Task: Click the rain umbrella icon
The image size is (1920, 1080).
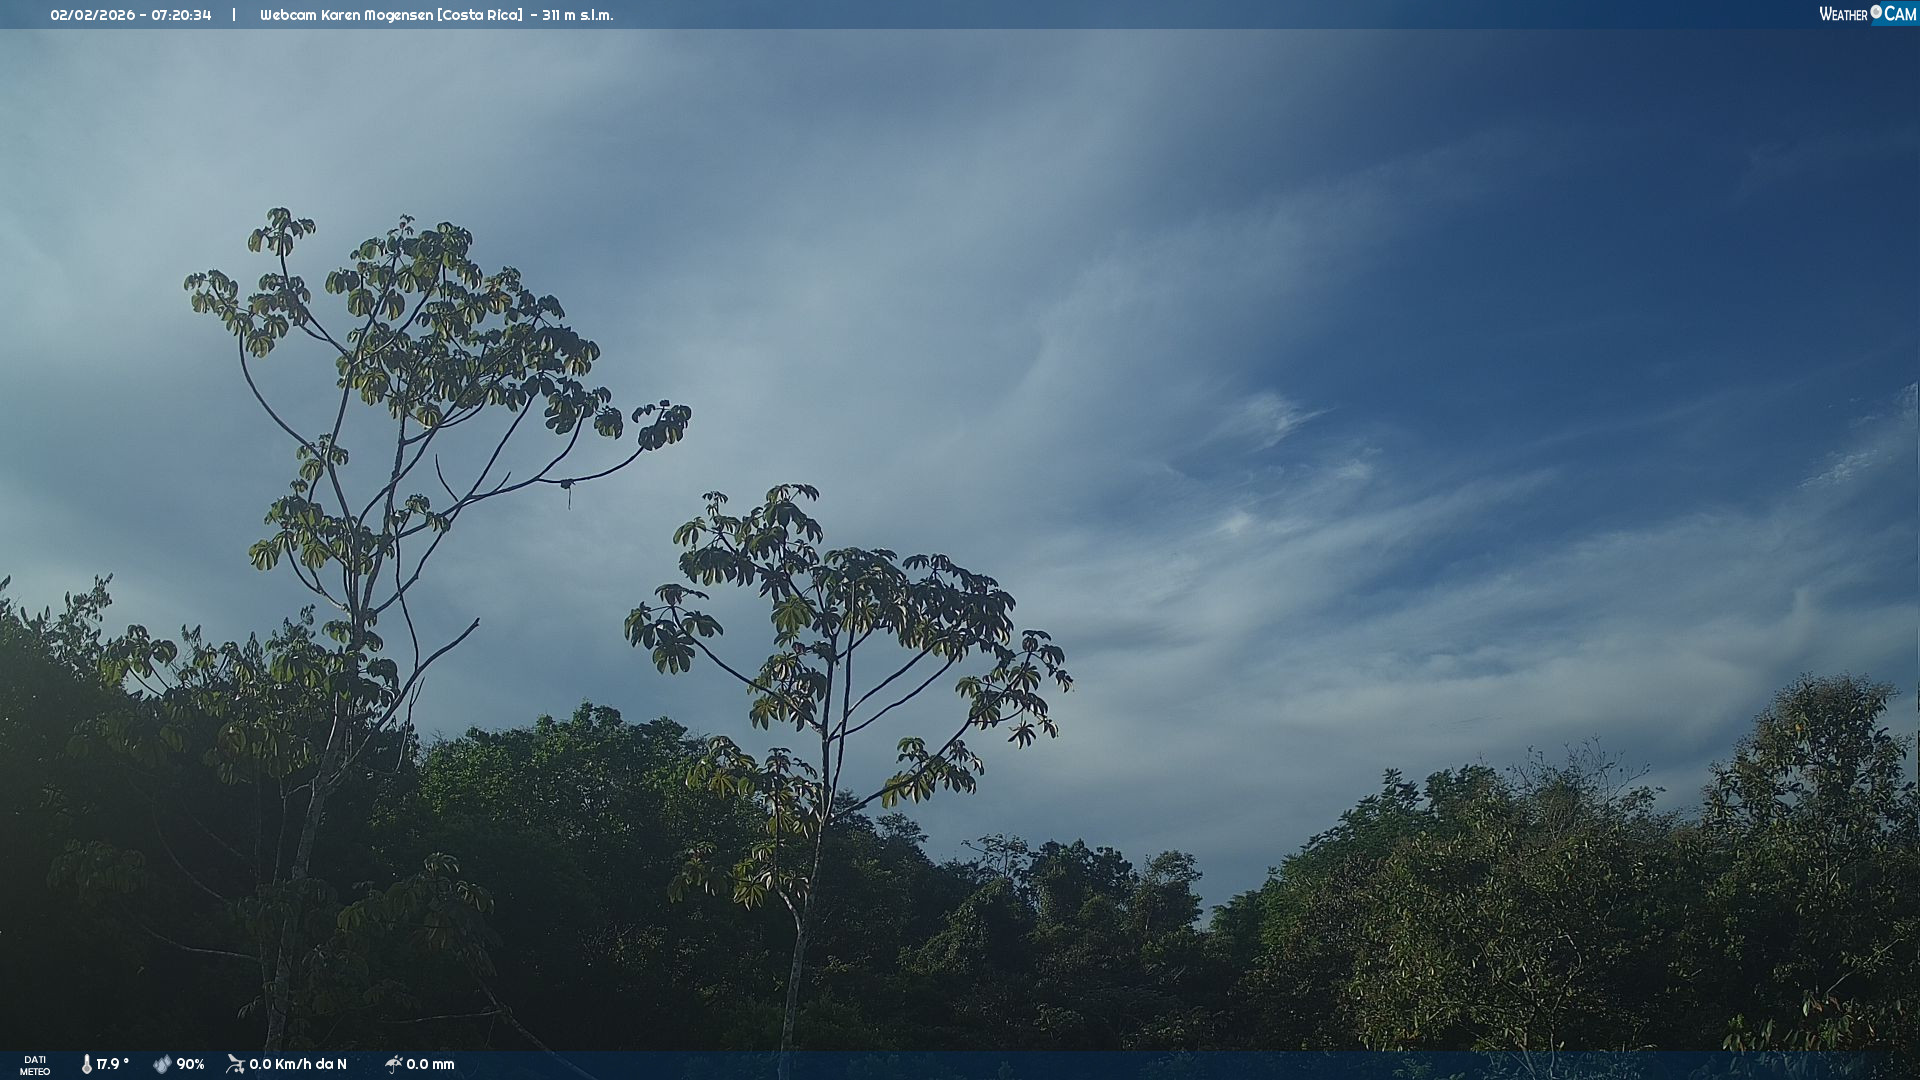Action: click(x=393, y=1064)
